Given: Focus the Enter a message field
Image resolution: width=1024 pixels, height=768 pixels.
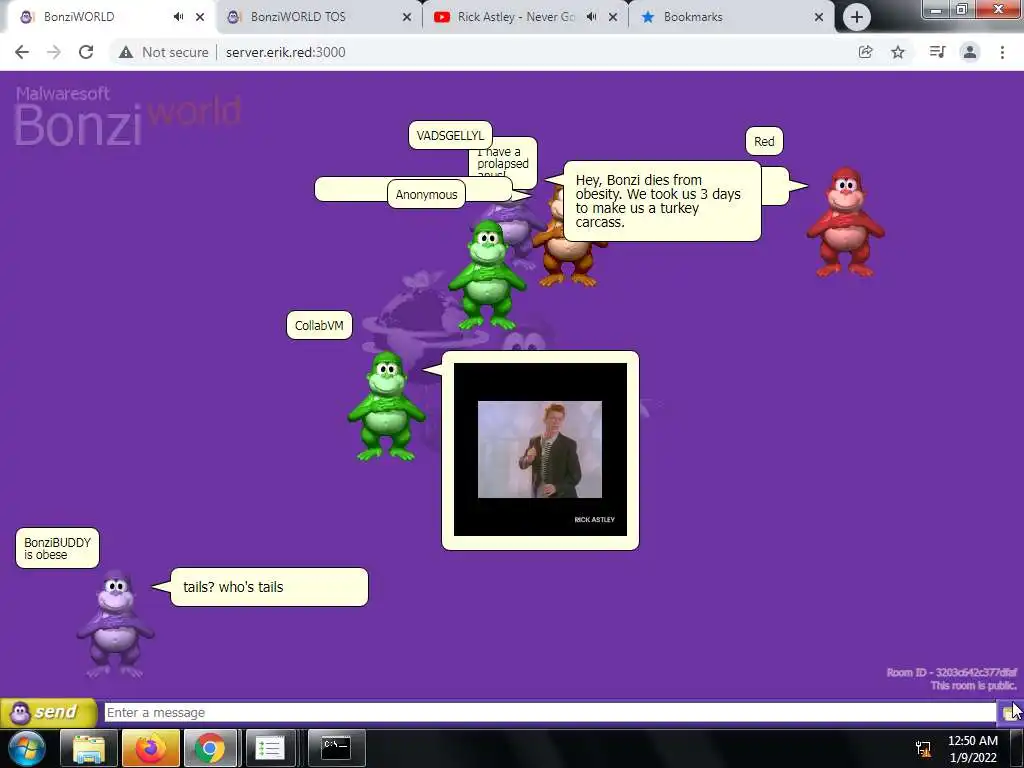Looking at the screenshot, I should point(550,712).
